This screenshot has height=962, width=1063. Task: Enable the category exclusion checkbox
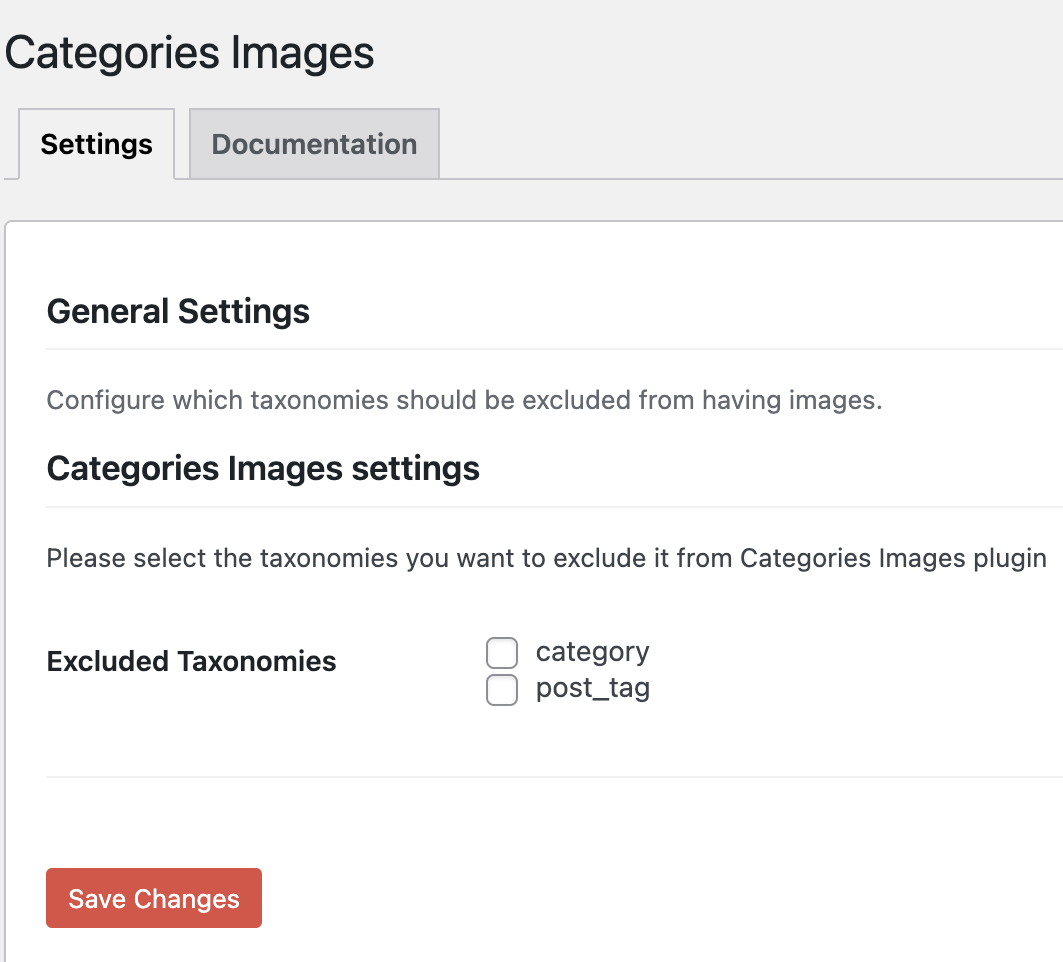[502, 653]
